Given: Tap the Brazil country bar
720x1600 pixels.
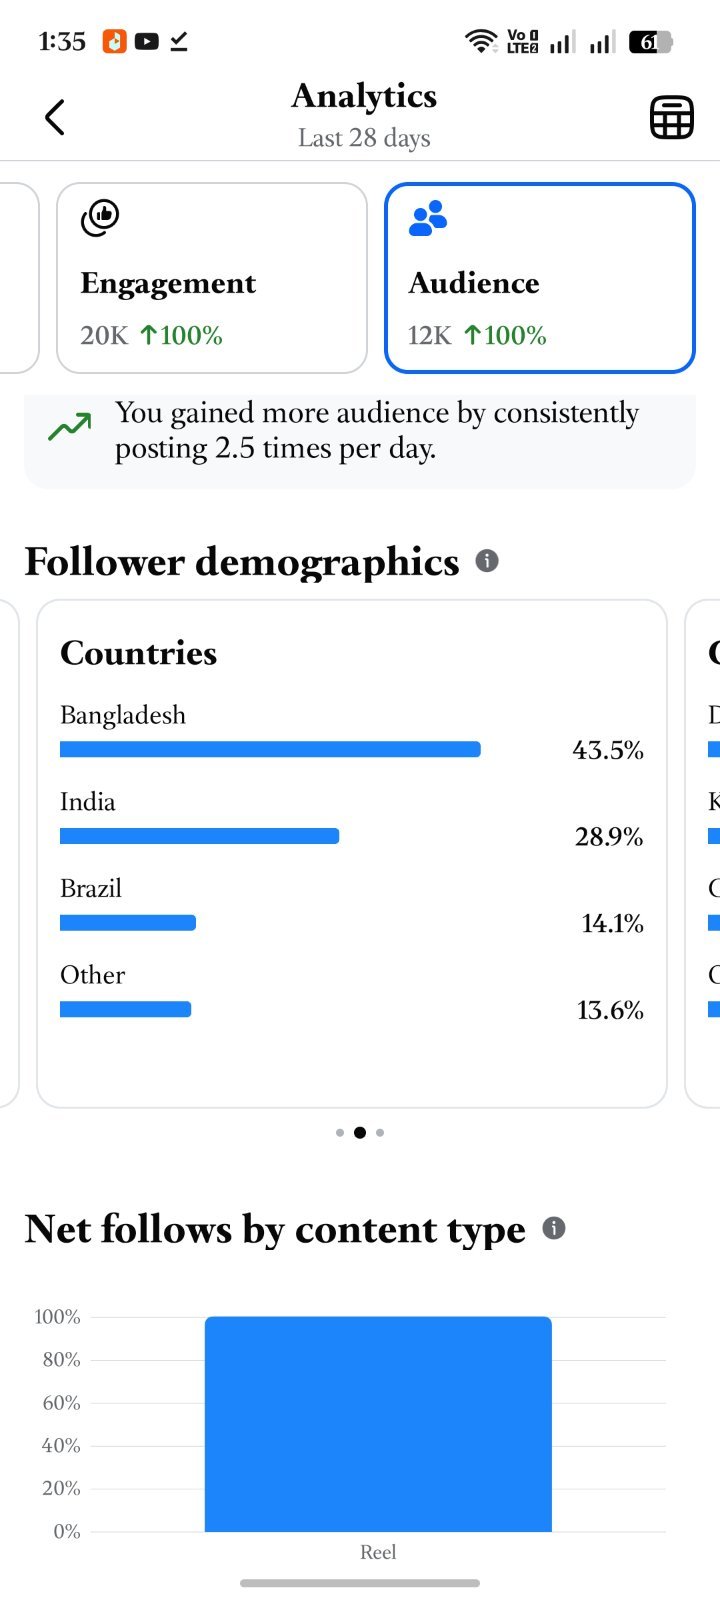Looking at the screenshot, I should click(x=128, y=923).
